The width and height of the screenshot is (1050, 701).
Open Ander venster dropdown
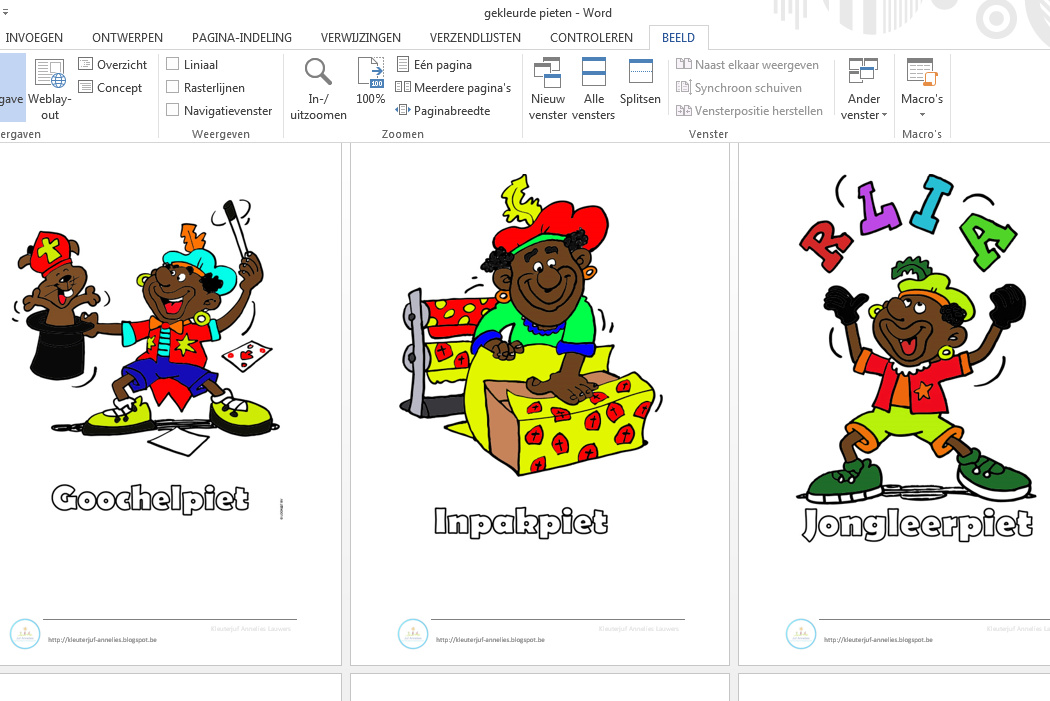pos(864,89)
